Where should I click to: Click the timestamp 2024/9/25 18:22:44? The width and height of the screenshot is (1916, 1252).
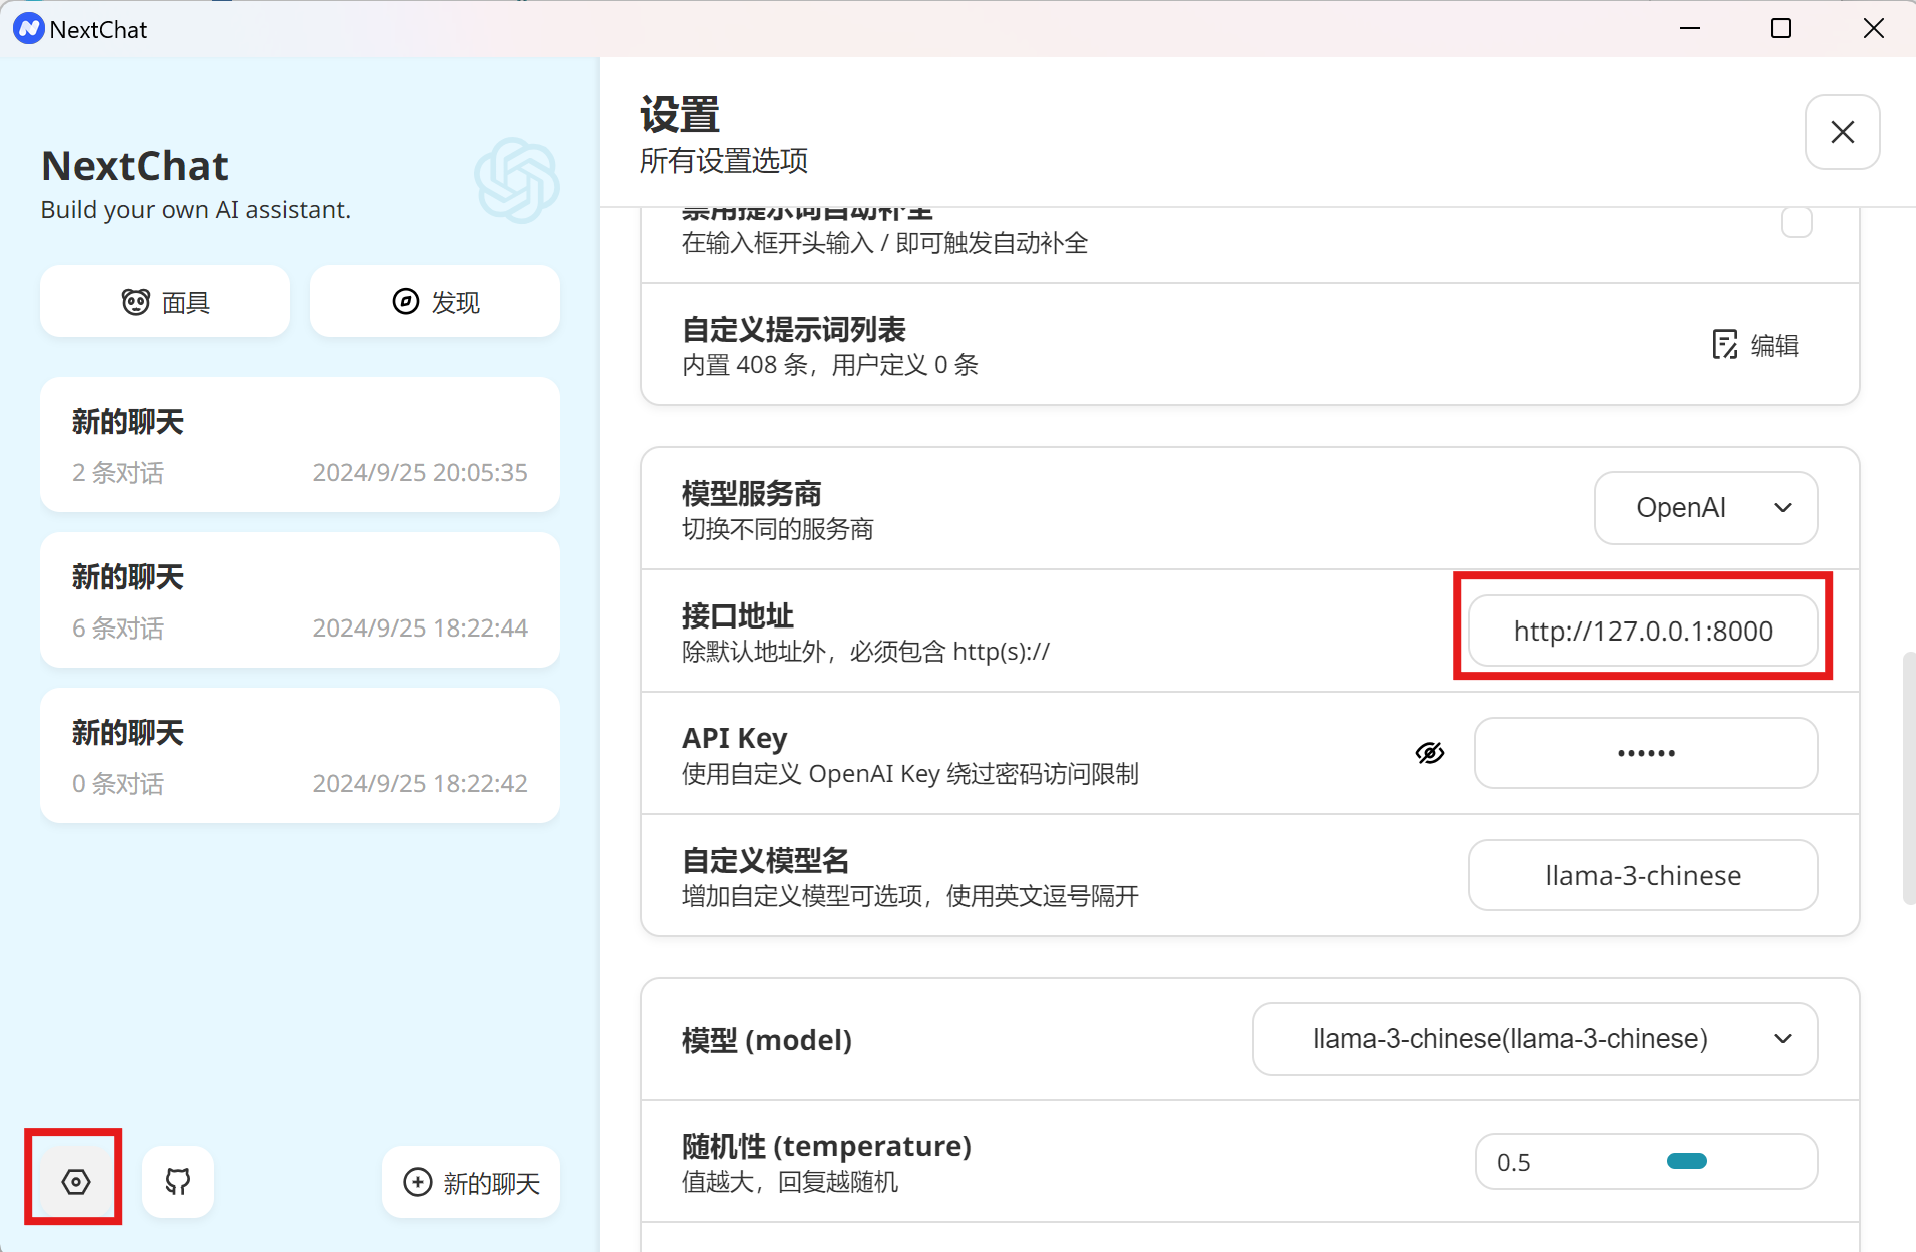coord(420,628)
